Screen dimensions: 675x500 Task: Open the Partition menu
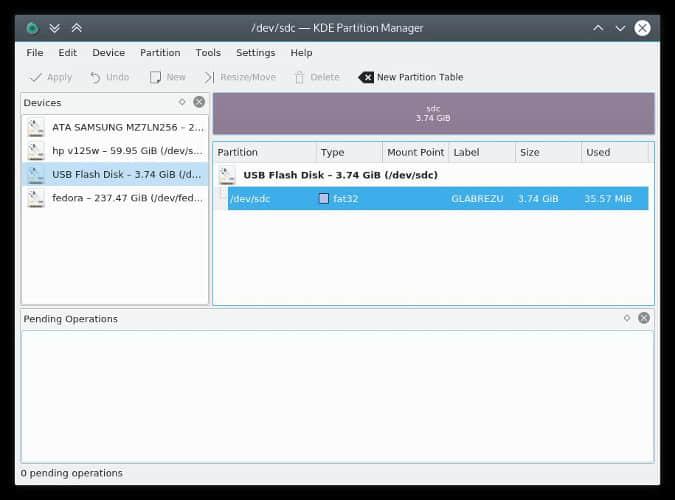tap(160, 53)
